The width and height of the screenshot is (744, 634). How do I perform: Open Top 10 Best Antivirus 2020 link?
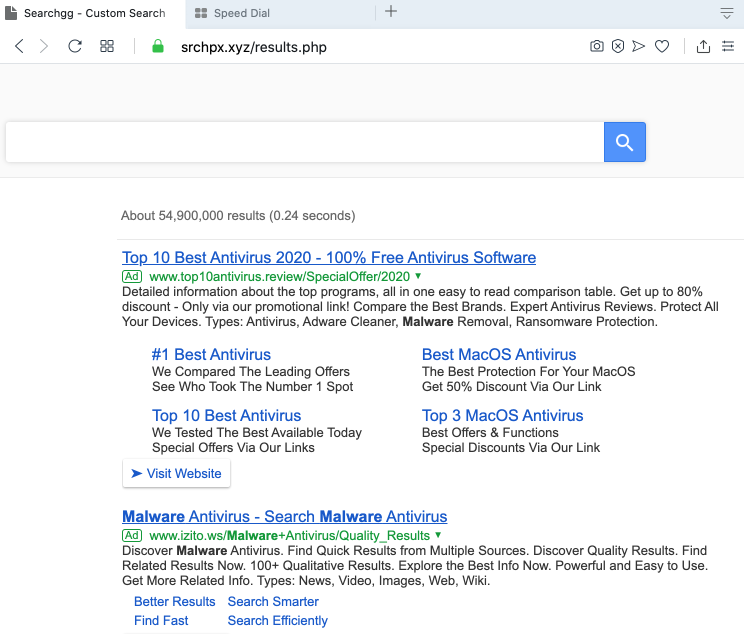[329, 257]
